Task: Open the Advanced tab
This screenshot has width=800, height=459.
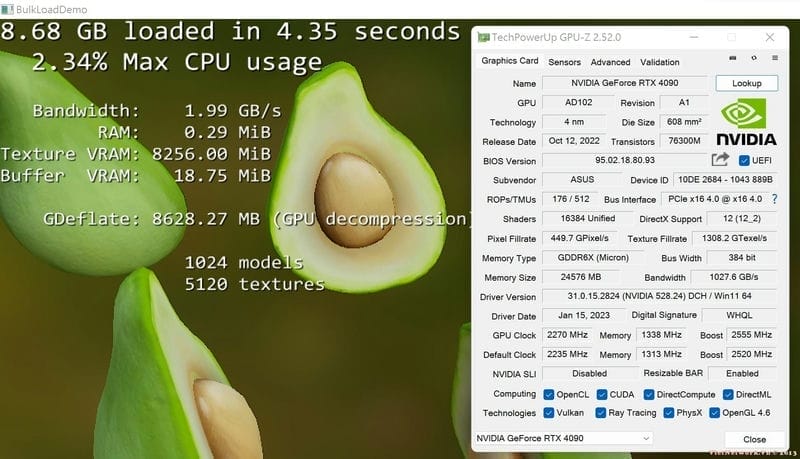Action: tap(610, 62)
